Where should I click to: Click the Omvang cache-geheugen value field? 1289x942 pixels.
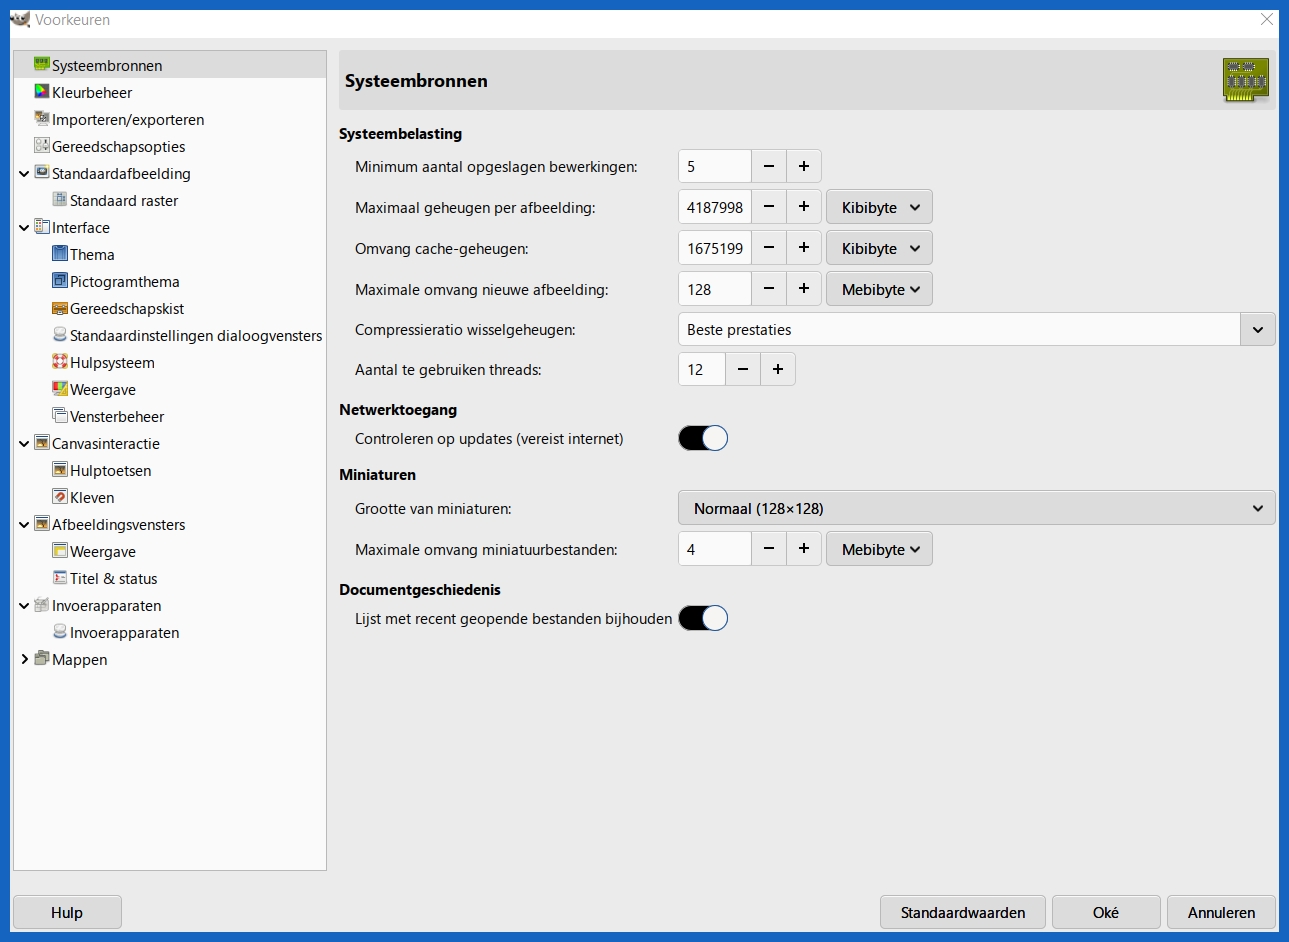(715, 248)
